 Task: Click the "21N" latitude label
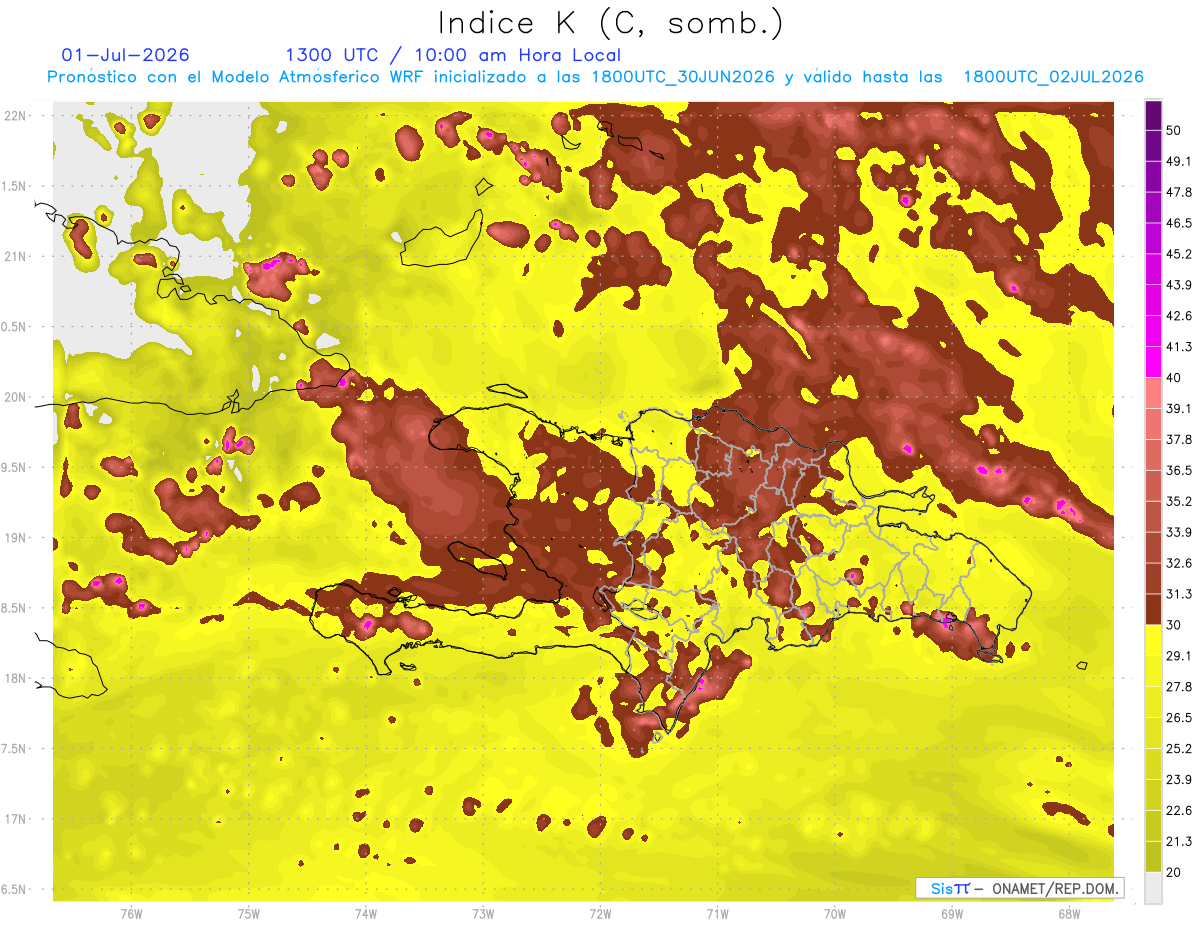[x=16, y=256]
